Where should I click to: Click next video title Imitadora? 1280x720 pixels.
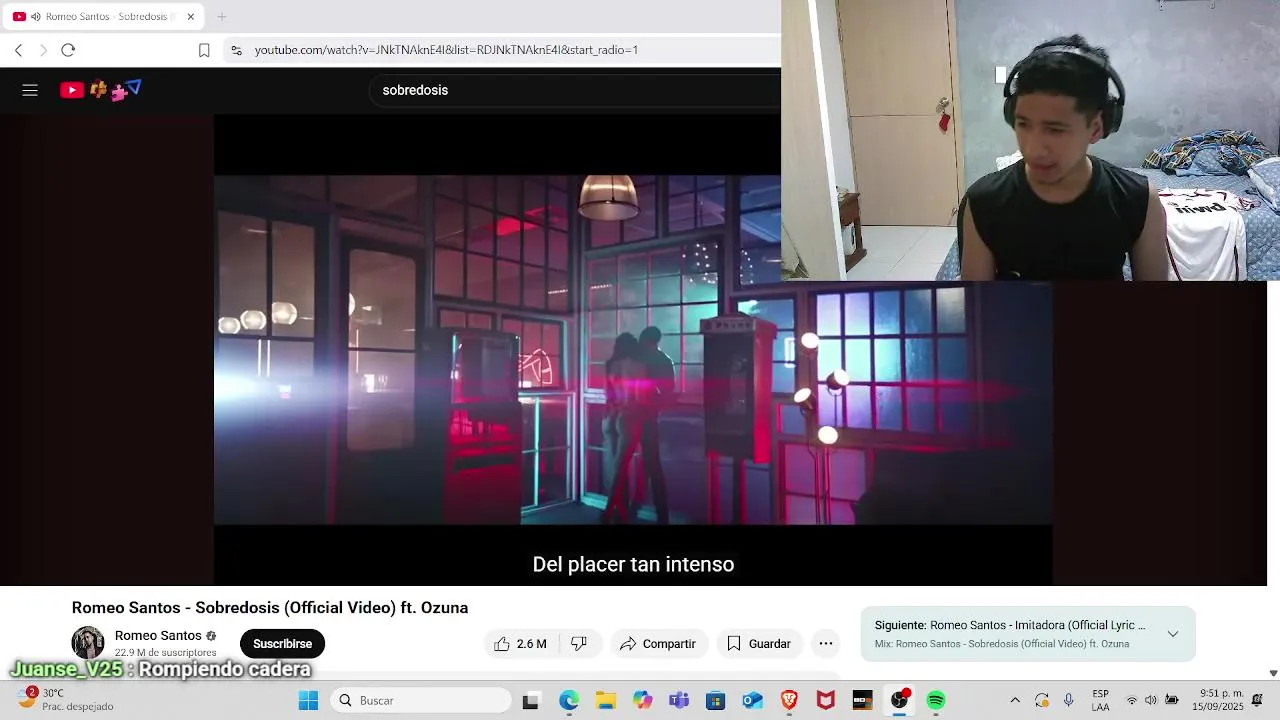pyautogui.click(x=1038, y=625)
